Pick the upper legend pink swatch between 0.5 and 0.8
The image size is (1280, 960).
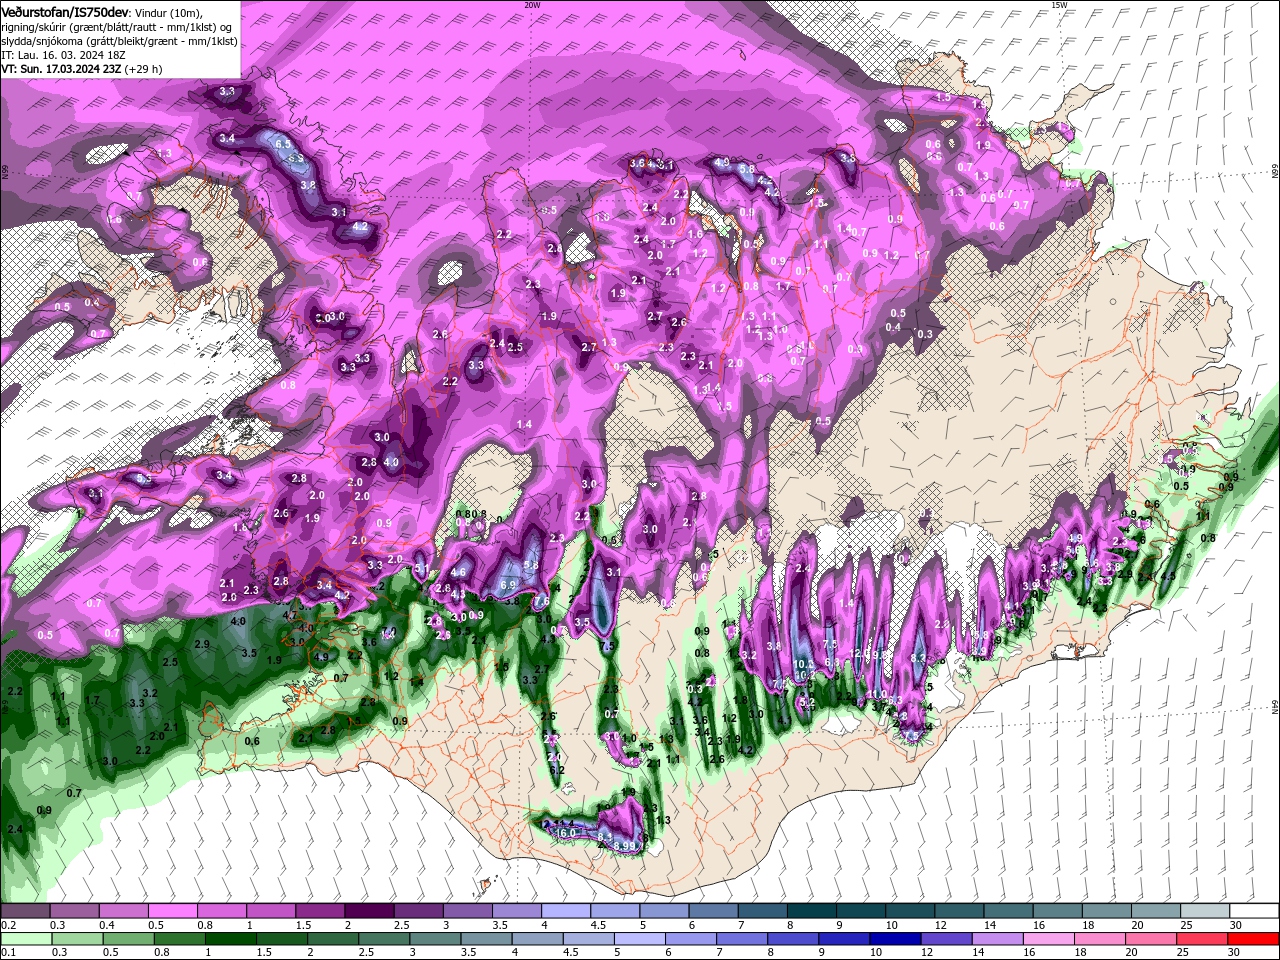tap(171, 912)
